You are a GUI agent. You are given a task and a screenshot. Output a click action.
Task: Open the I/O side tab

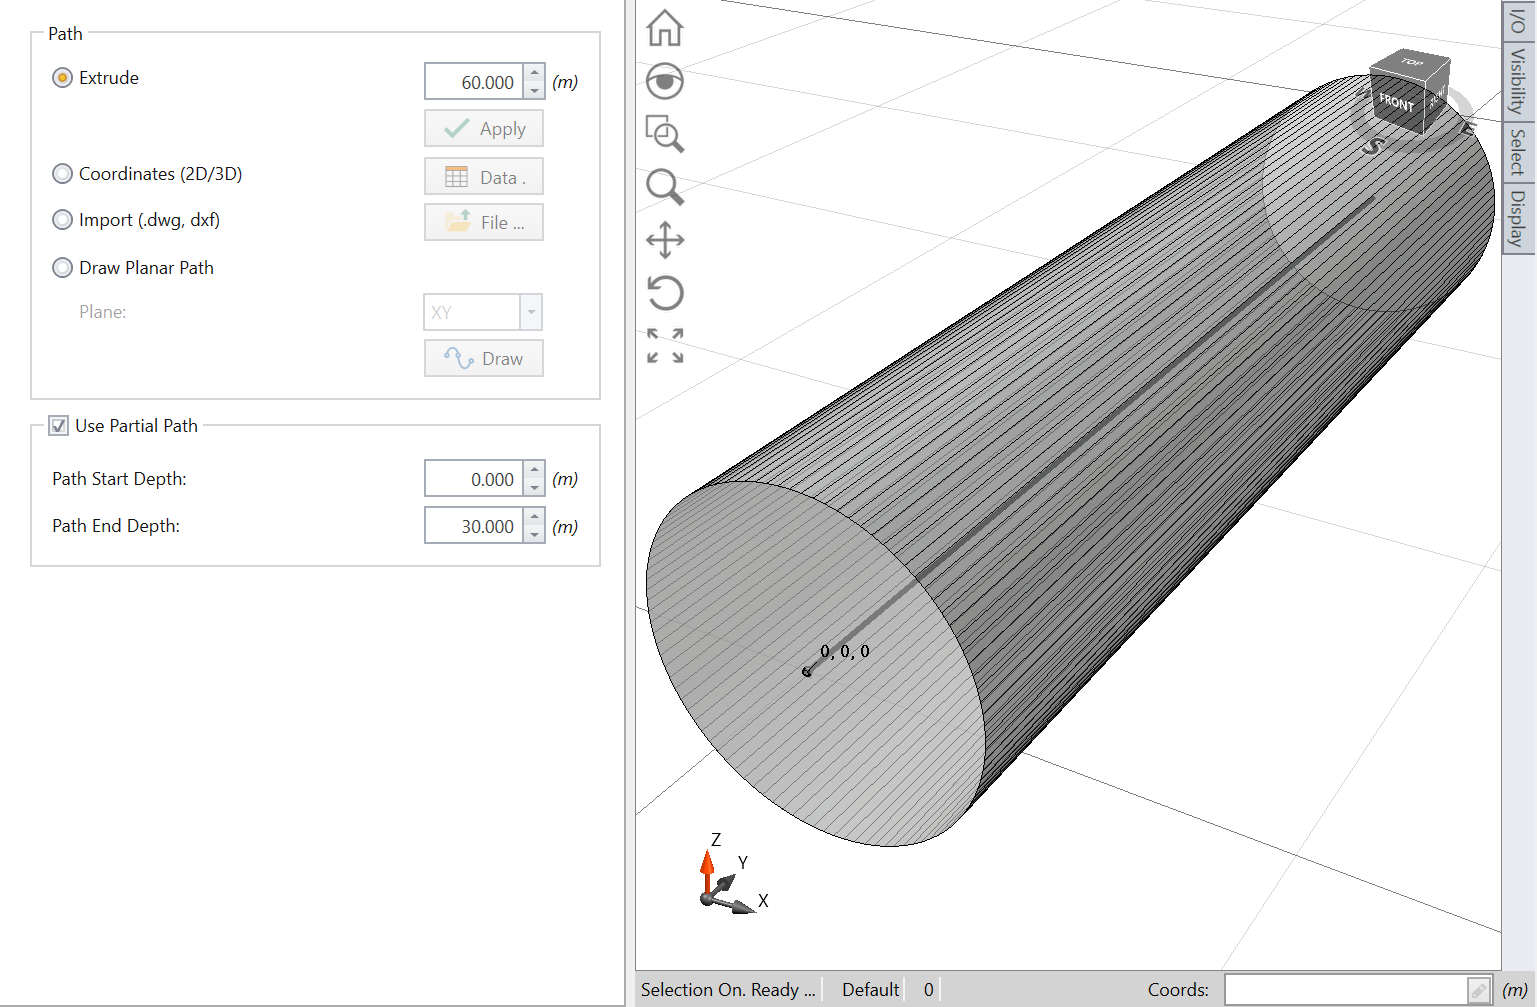coord(1518,21)
